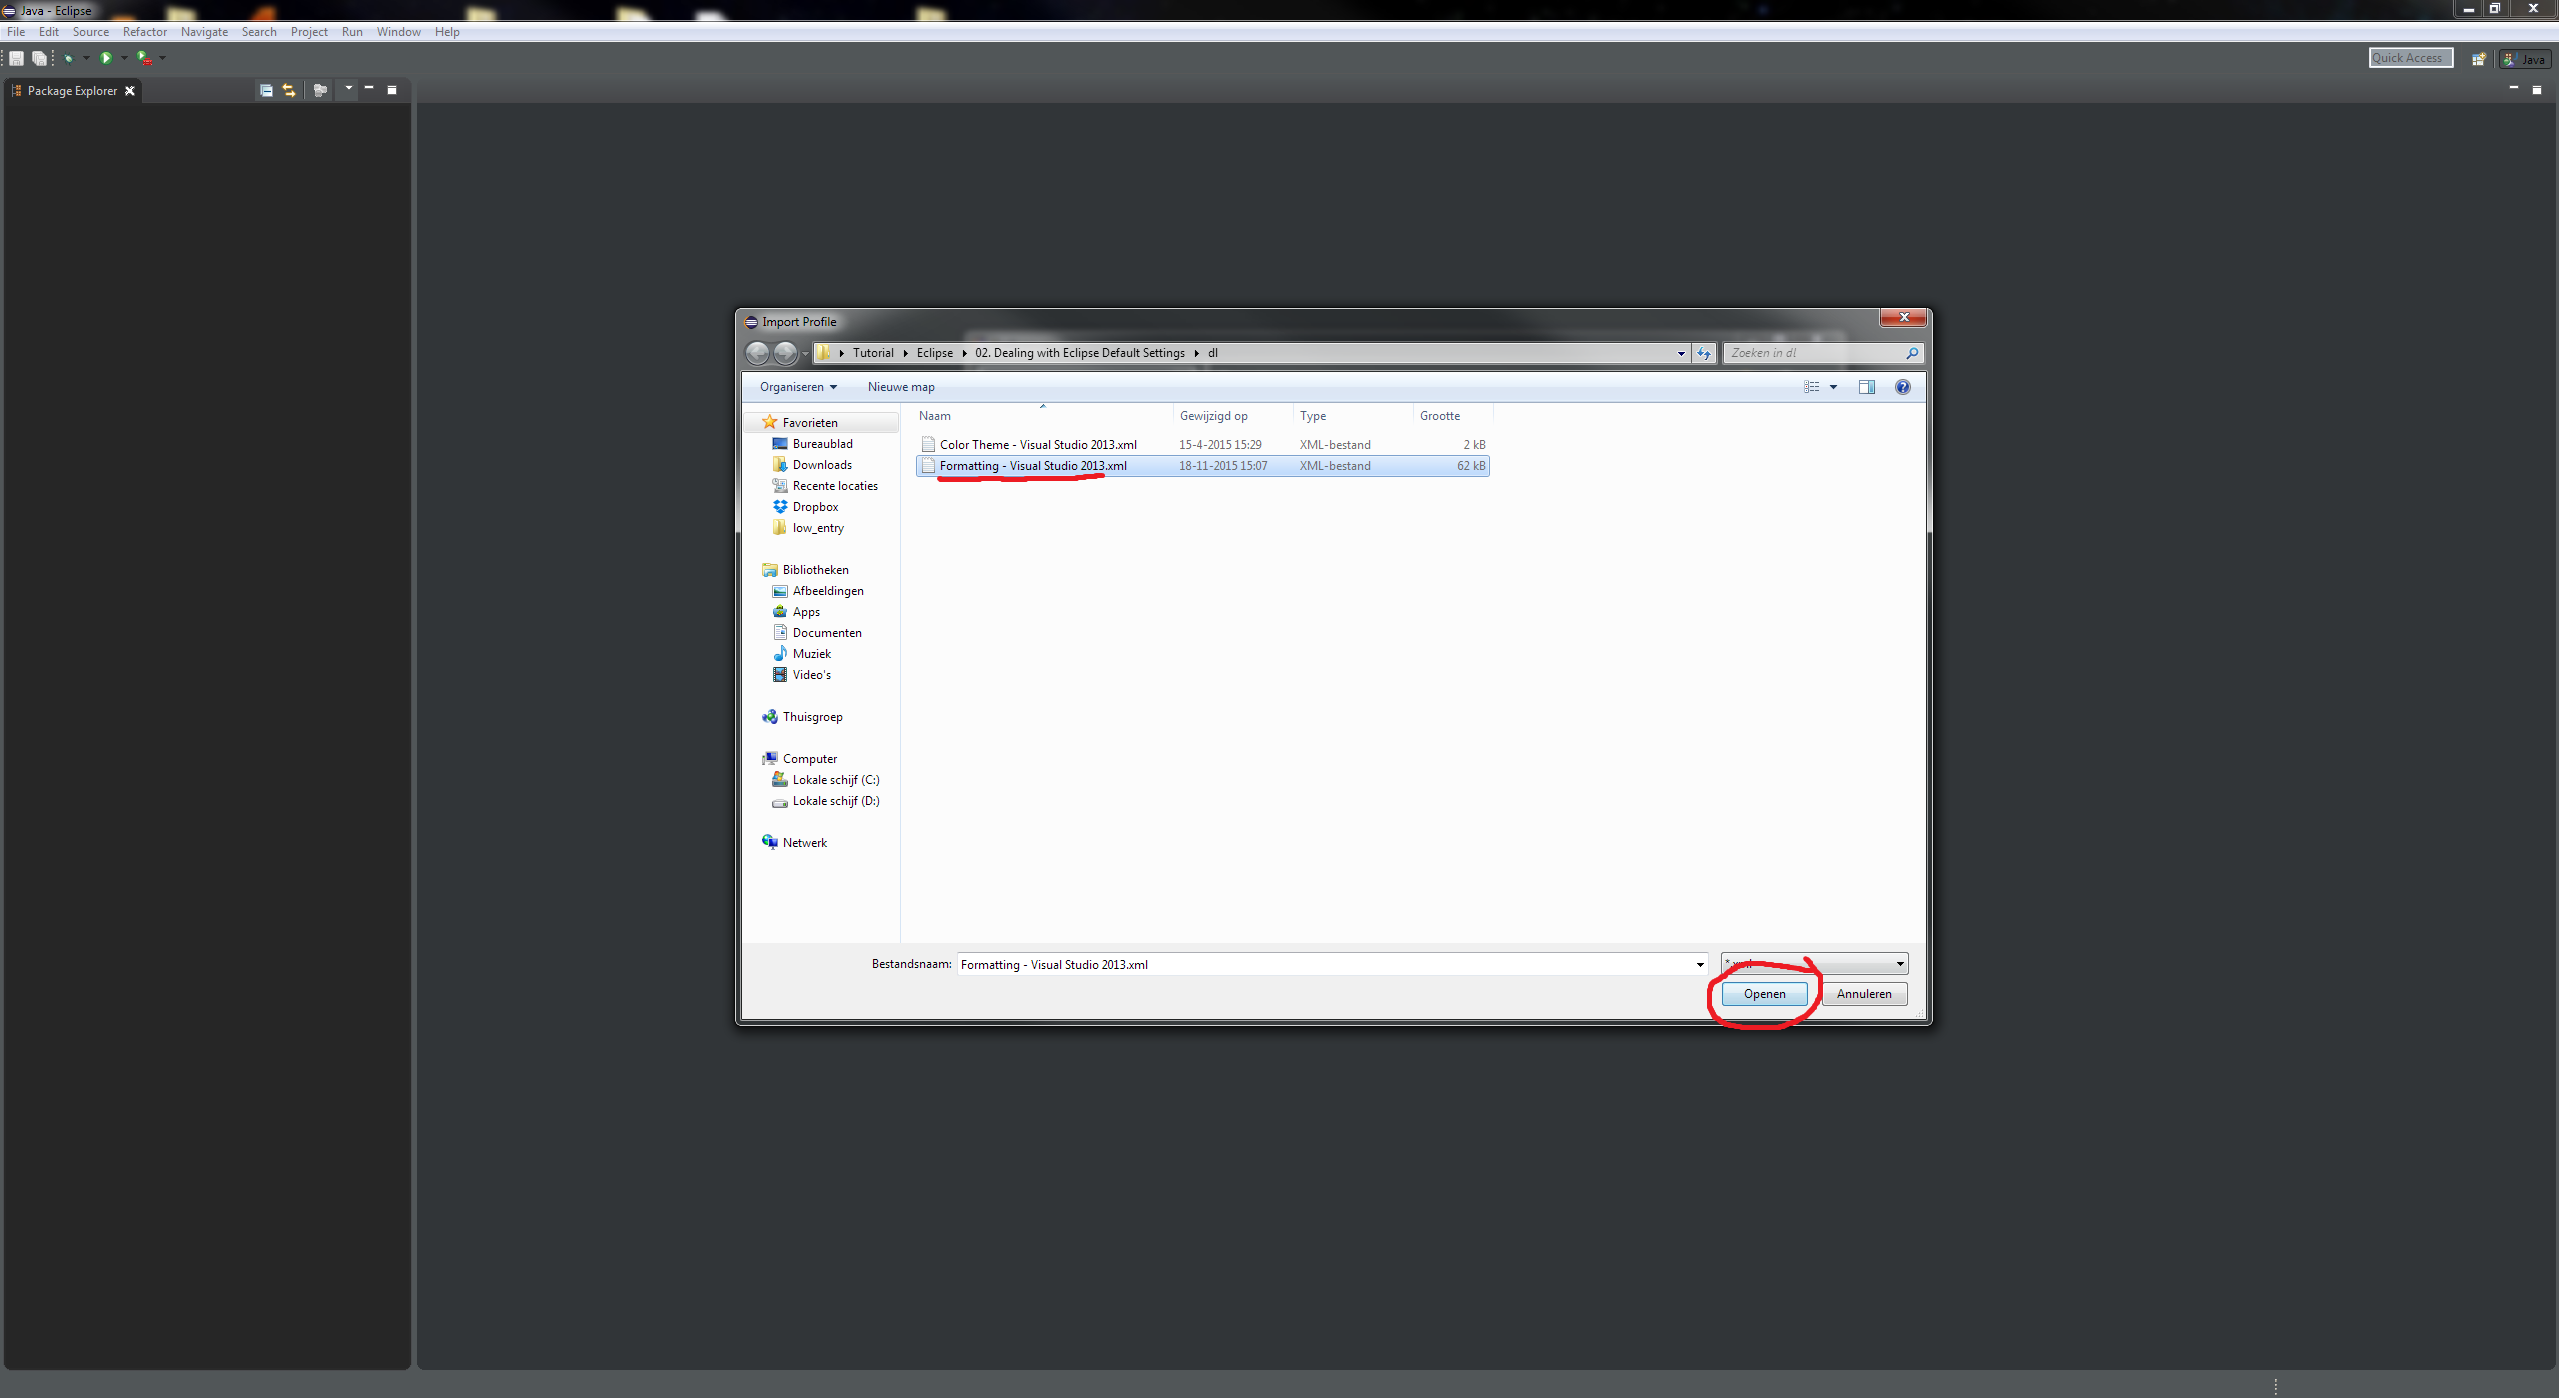Image resolution: width=2559 pixels, height=1398 pixels.
Task: Click inside the Zoeken in dl search field
Action: click(1810, 353)
